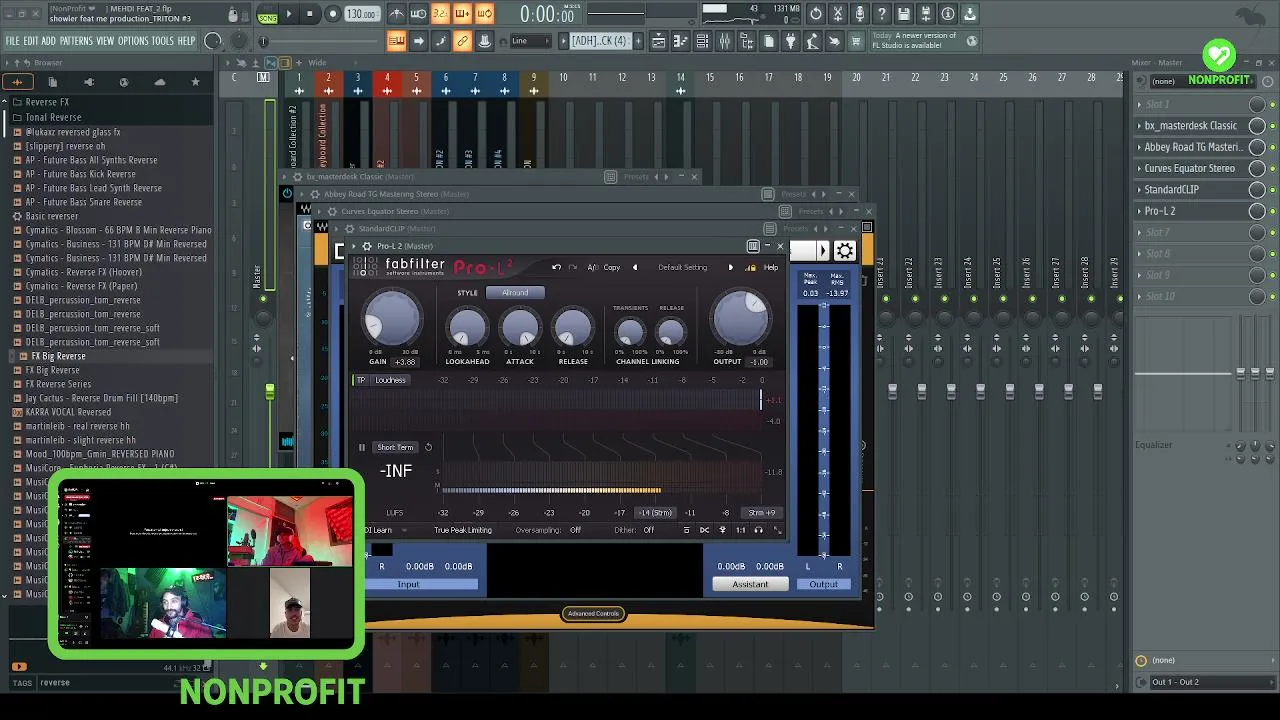Pause the Pro-L 2 loudness meter
The height and width of the screenshot is (720, 1280).
(x=362, y=447)
